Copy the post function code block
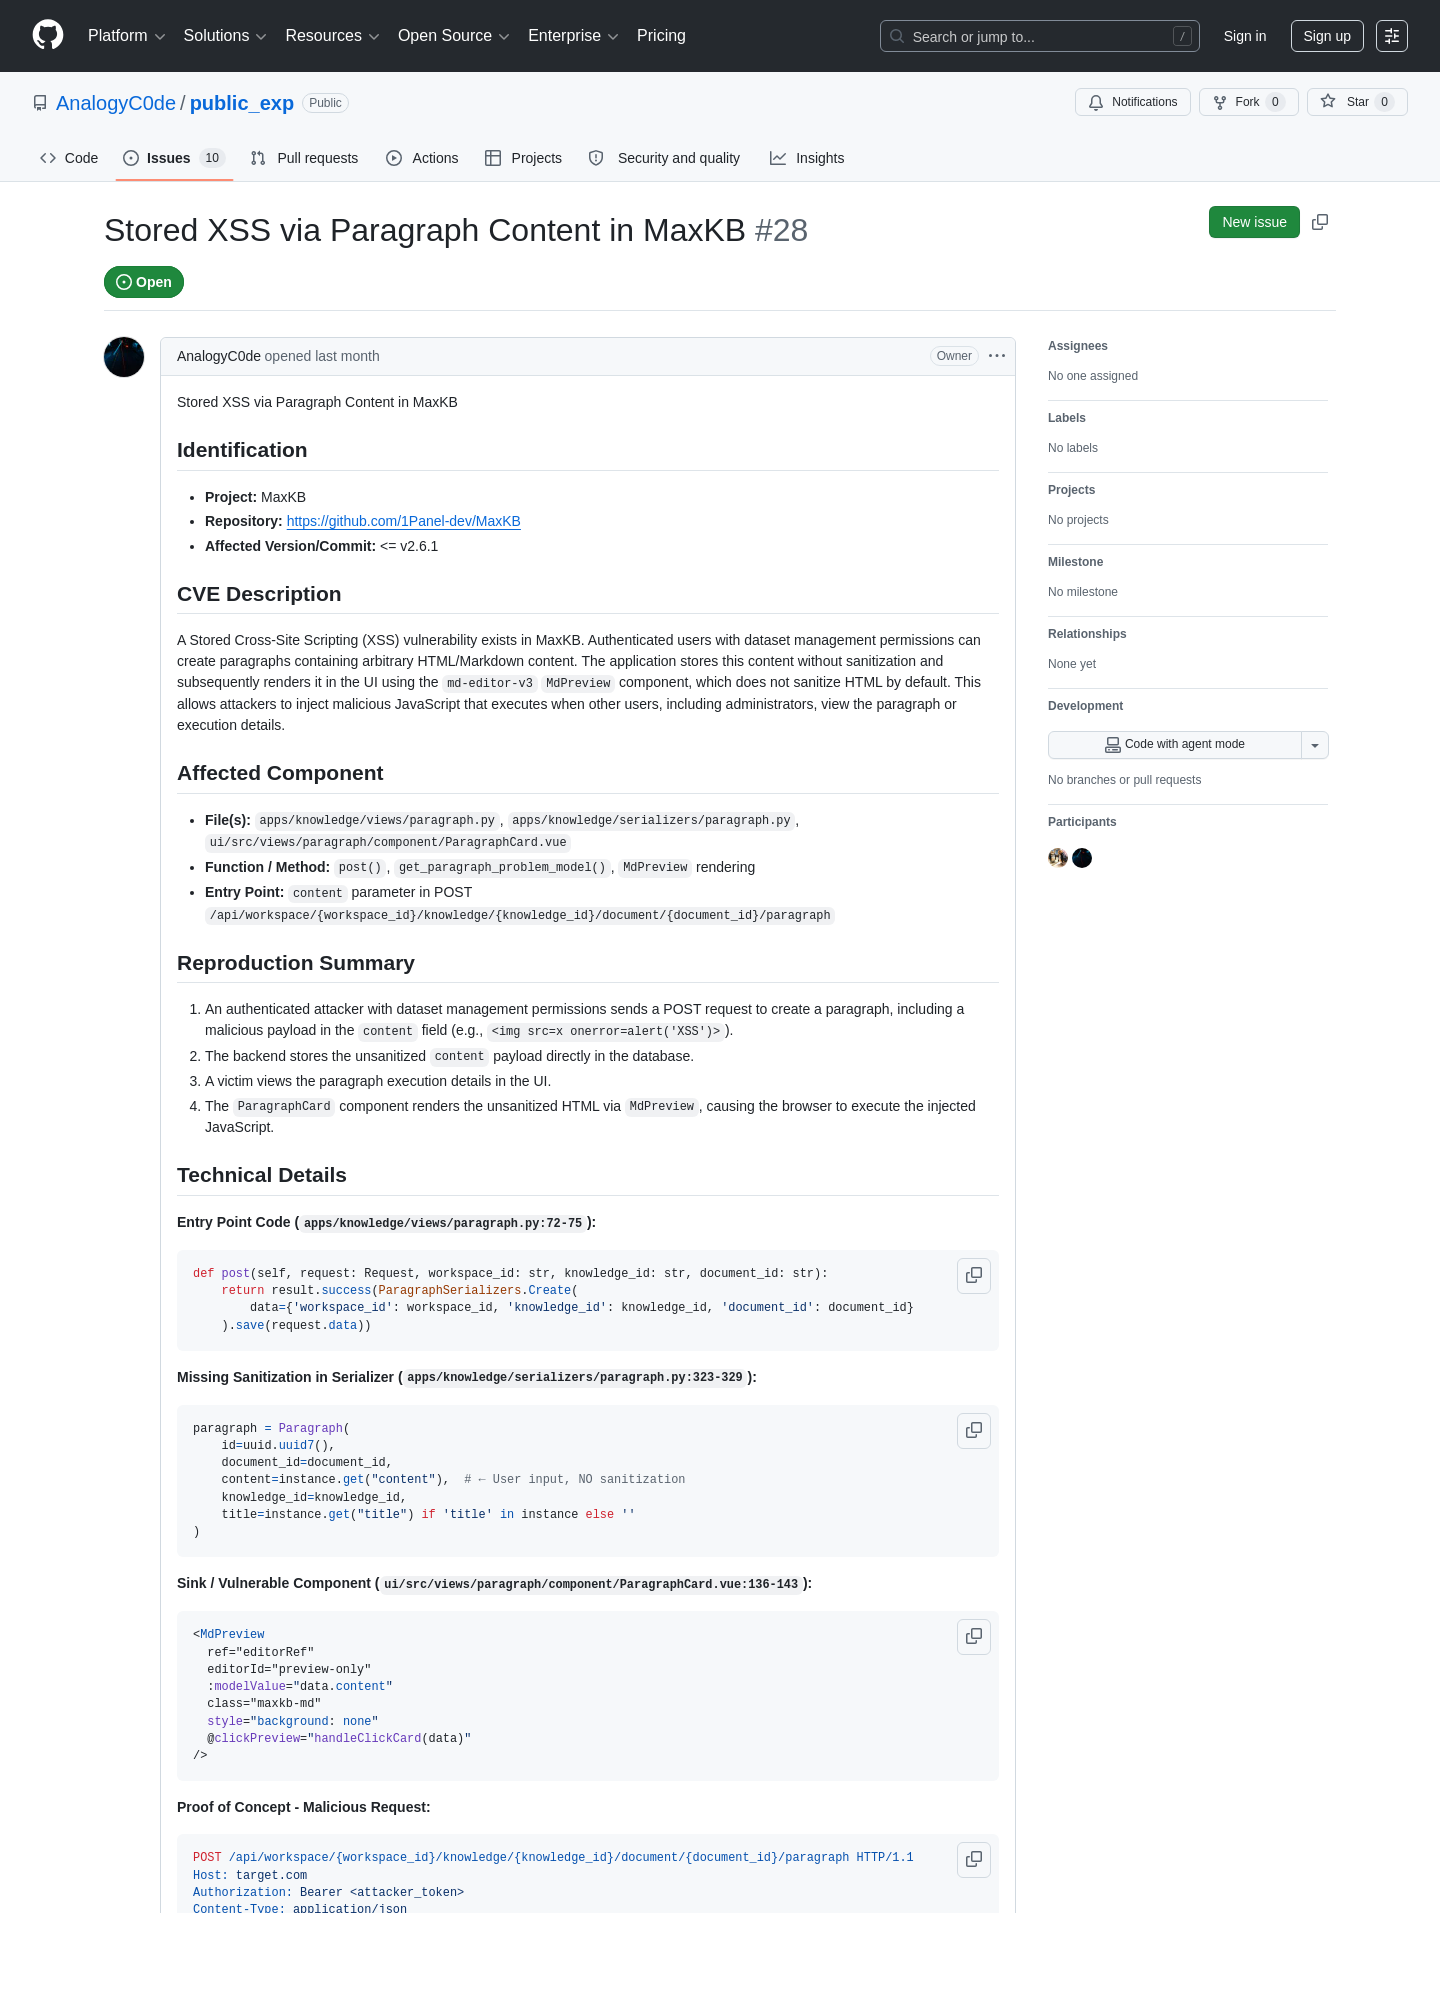 point(974,1276)
